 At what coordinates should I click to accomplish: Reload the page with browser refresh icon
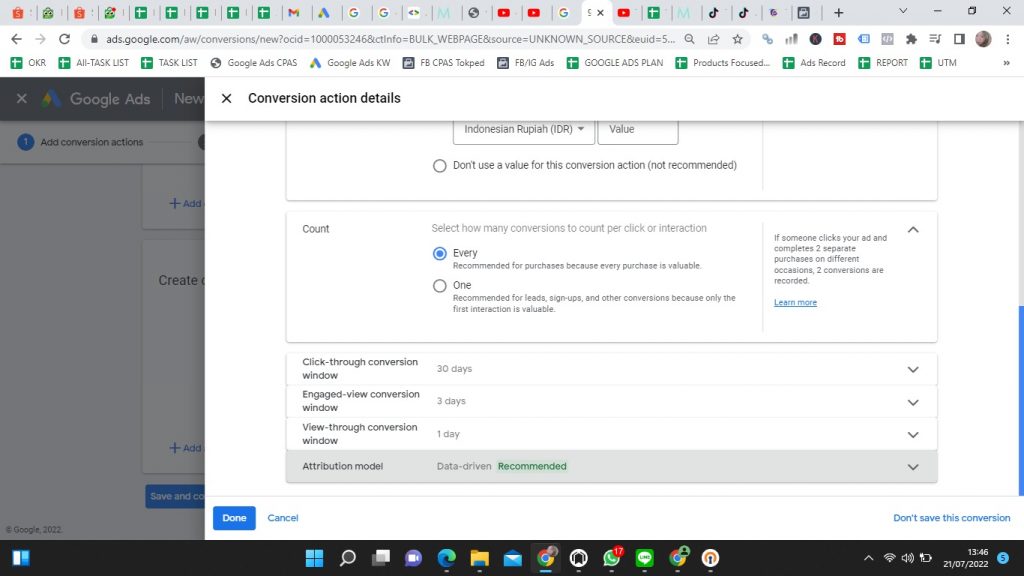(65, 39)
